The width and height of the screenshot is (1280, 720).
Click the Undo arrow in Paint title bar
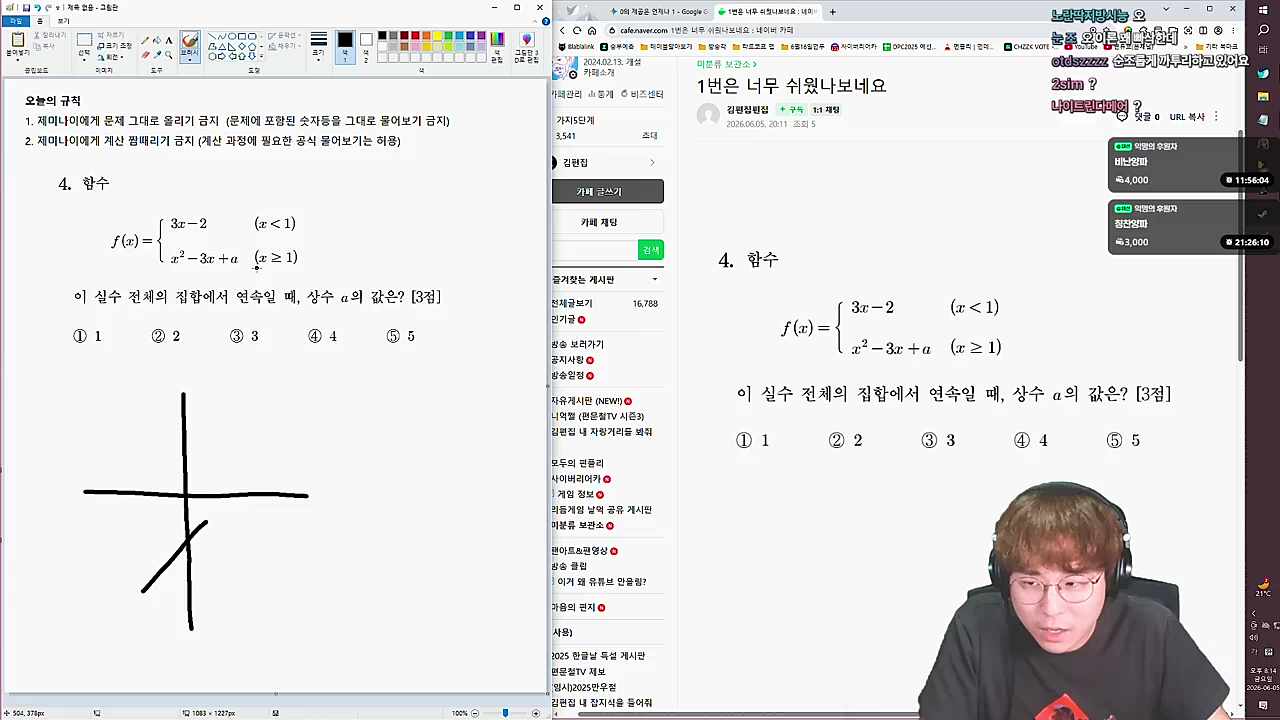[x=37, y=7]
